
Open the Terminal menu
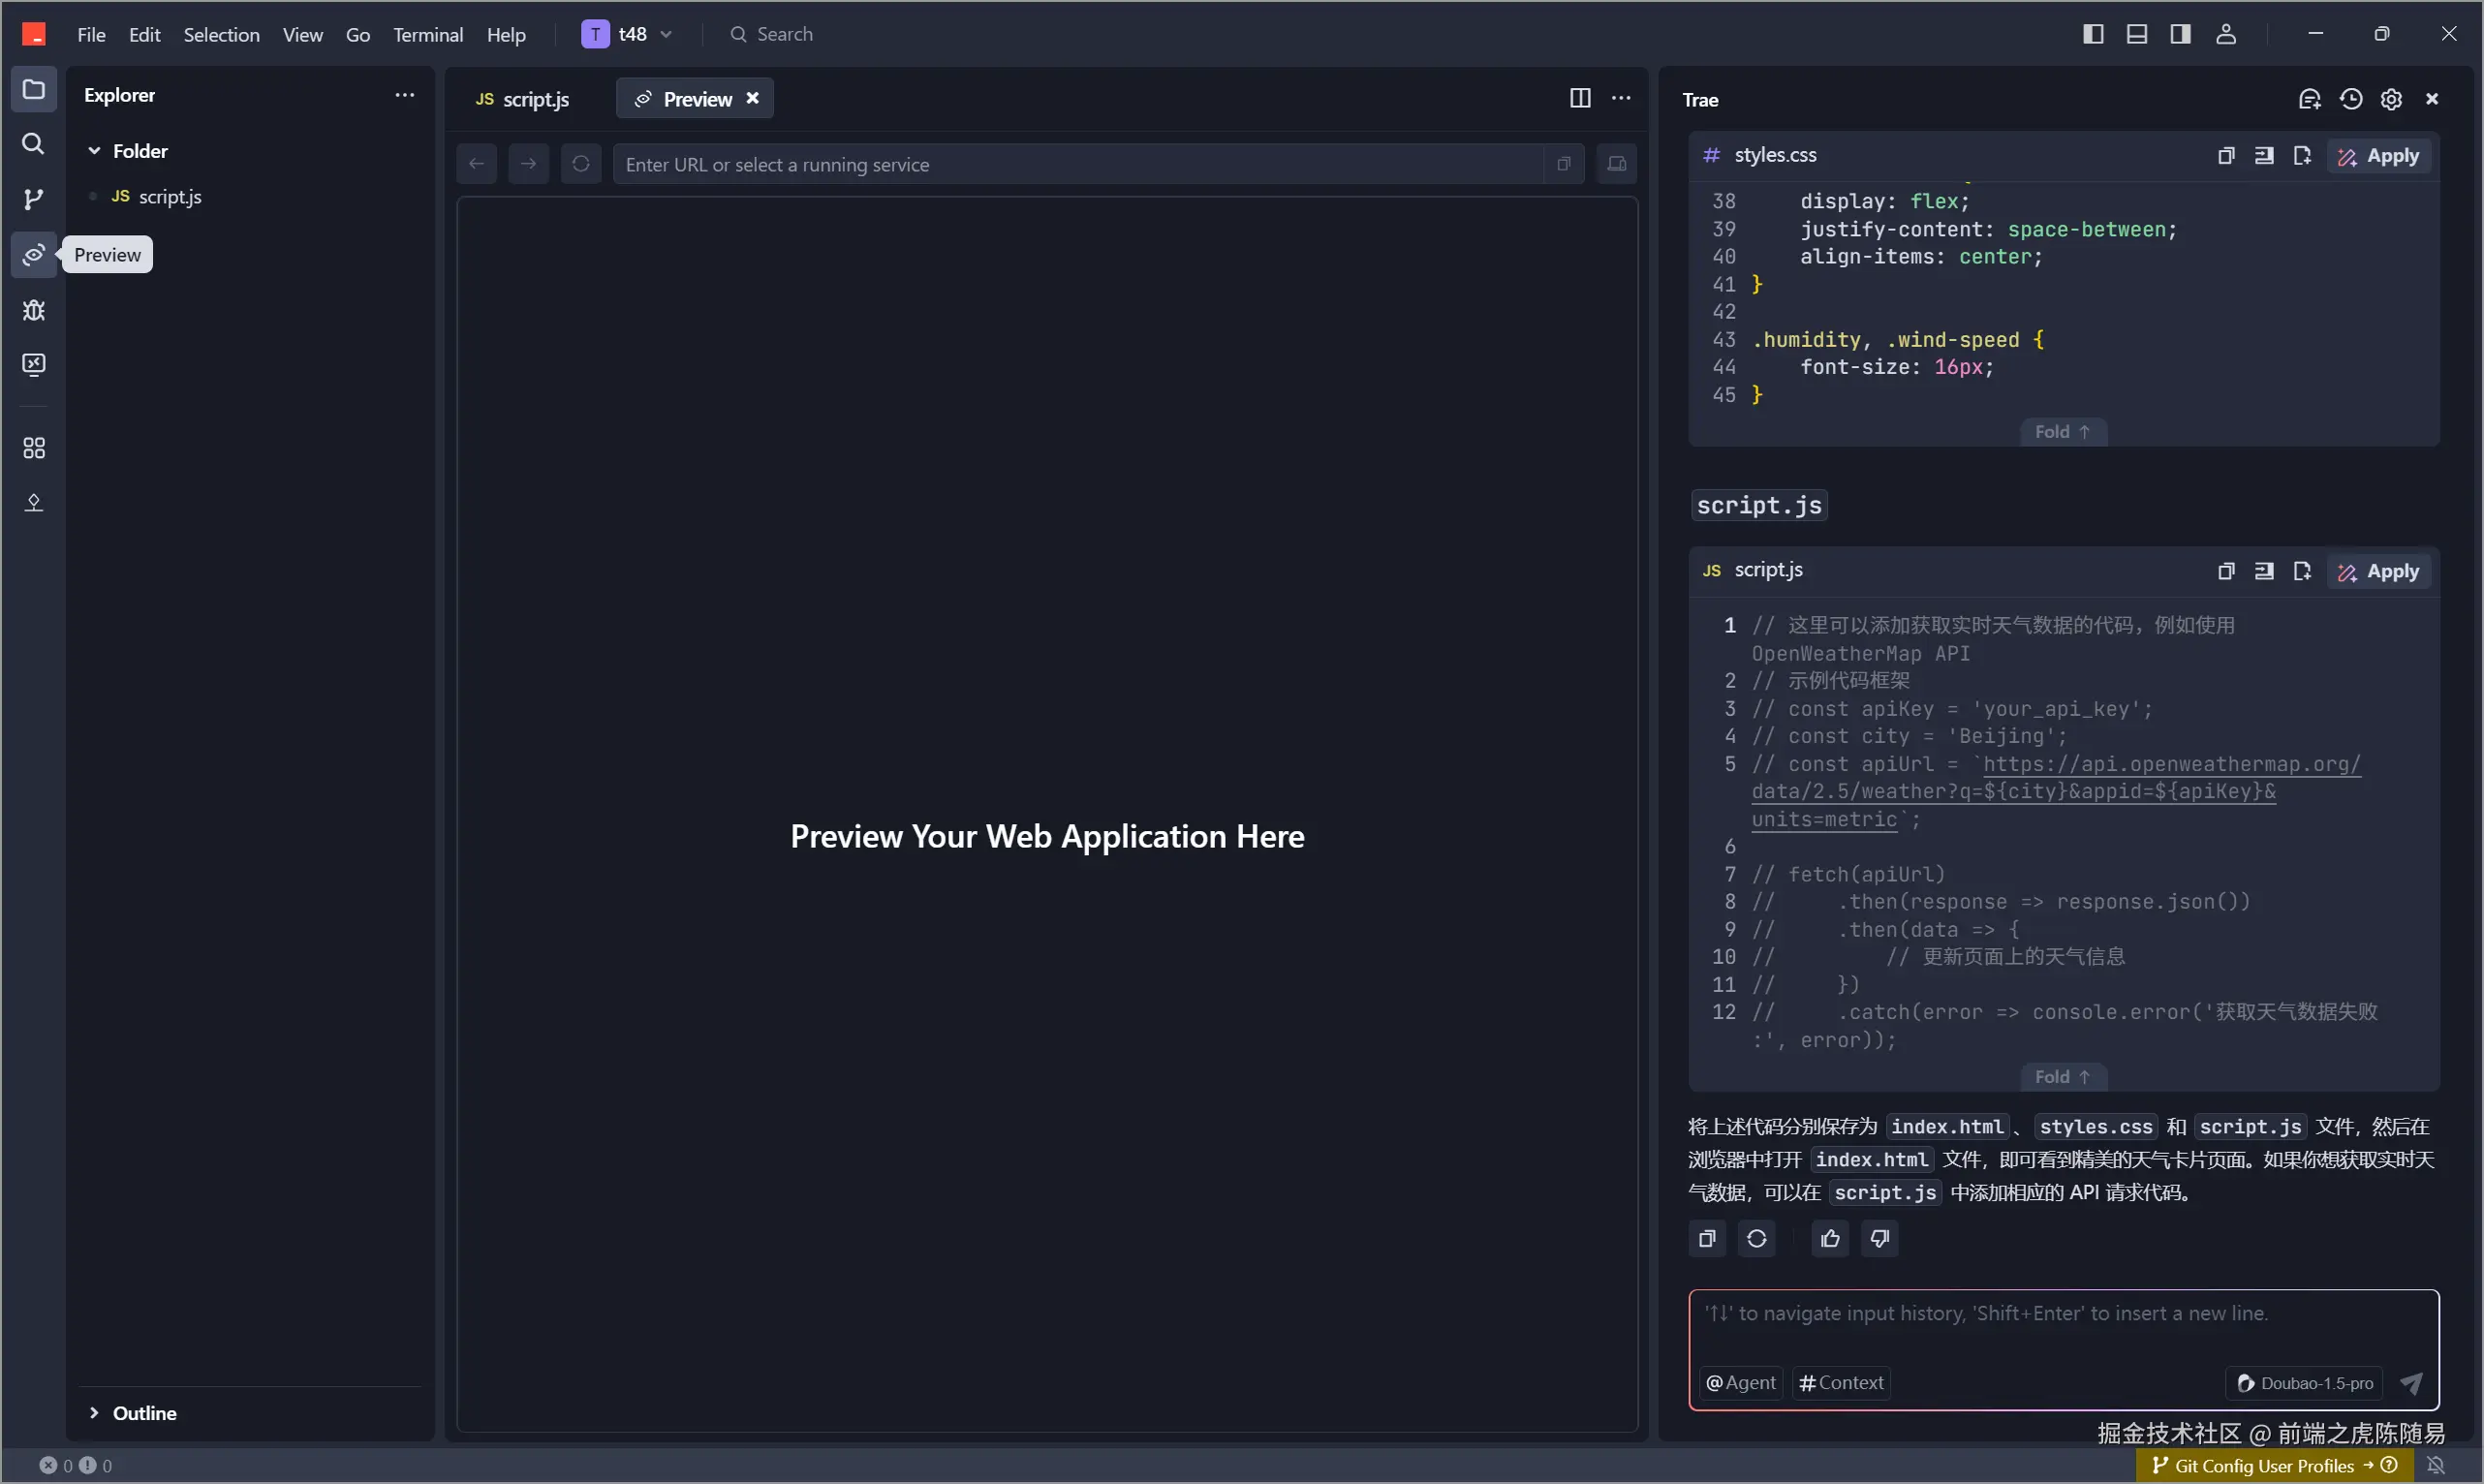coord(428,35)
